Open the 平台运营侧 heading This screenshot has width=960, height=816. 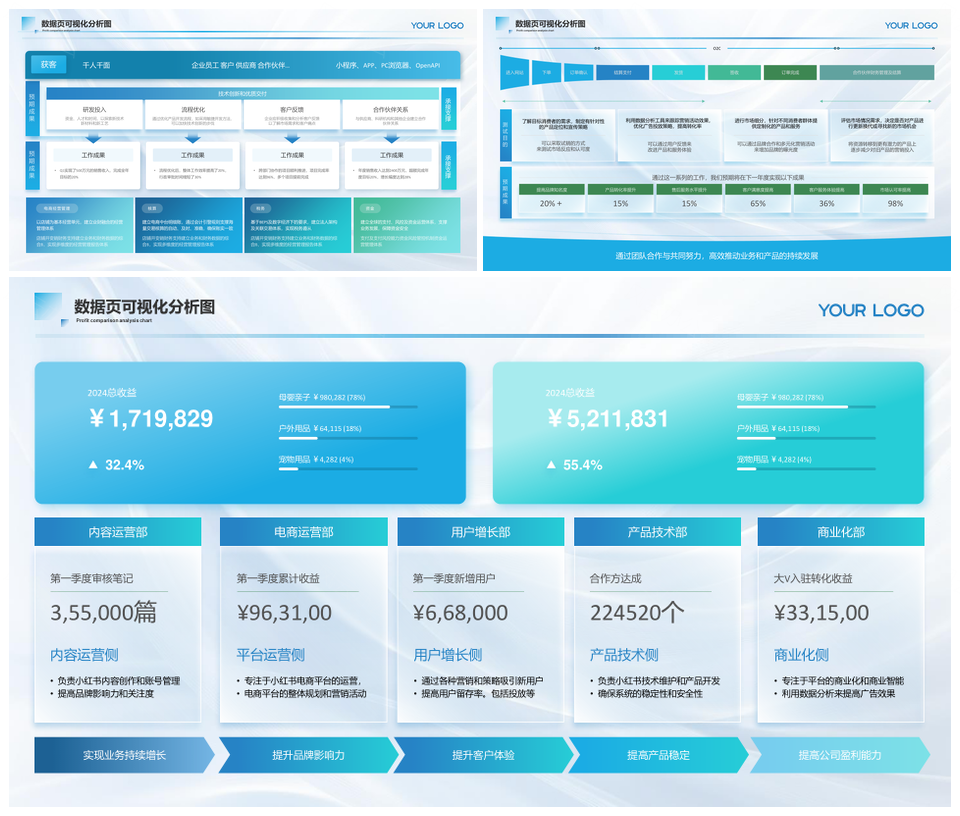pos(271,655)
